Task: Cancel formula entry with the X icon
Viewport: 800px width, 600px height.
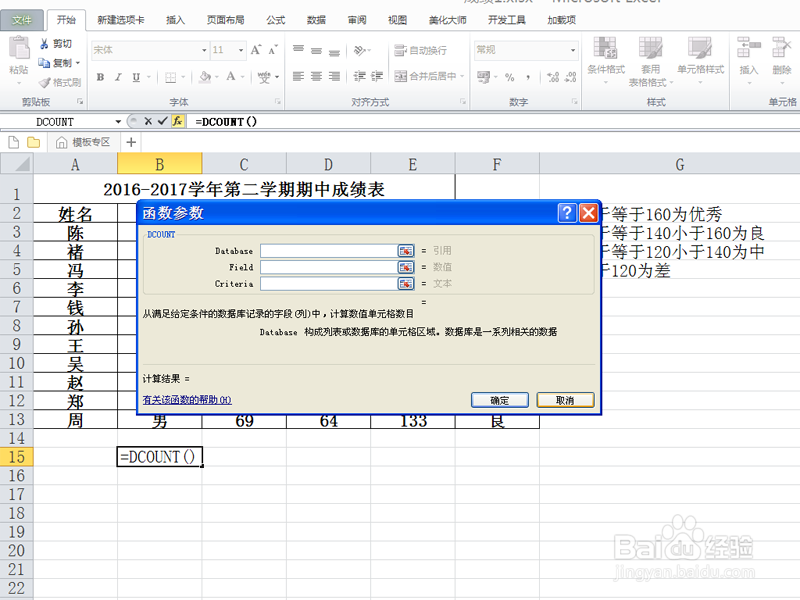Action: tap(146, 121)
